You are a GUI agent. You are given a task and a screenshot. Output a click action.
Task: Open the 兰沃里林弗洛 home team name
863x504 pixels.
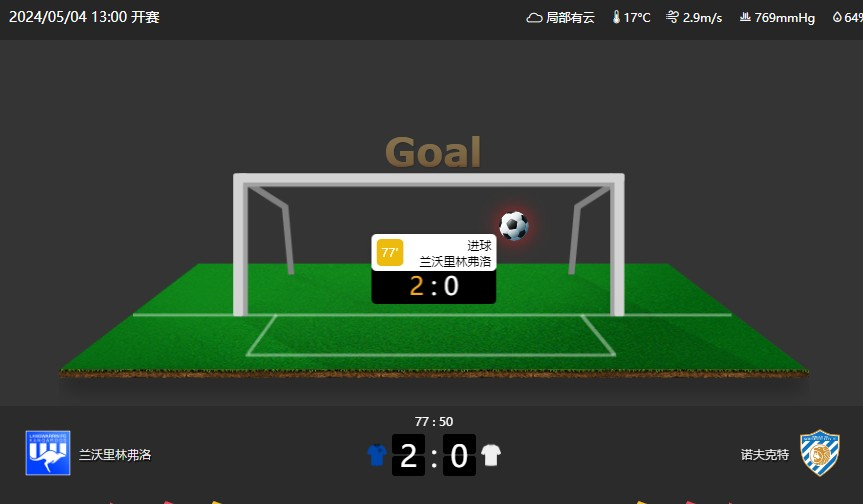[x=114, y=454]
